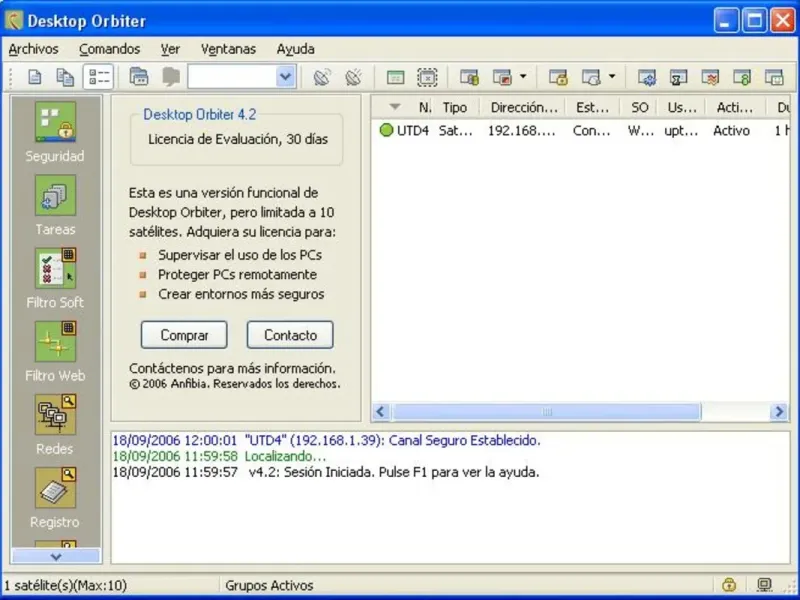Screen dimensions: 800x600
Task: Sort by the Tipo column header
Action: point(455,107)
